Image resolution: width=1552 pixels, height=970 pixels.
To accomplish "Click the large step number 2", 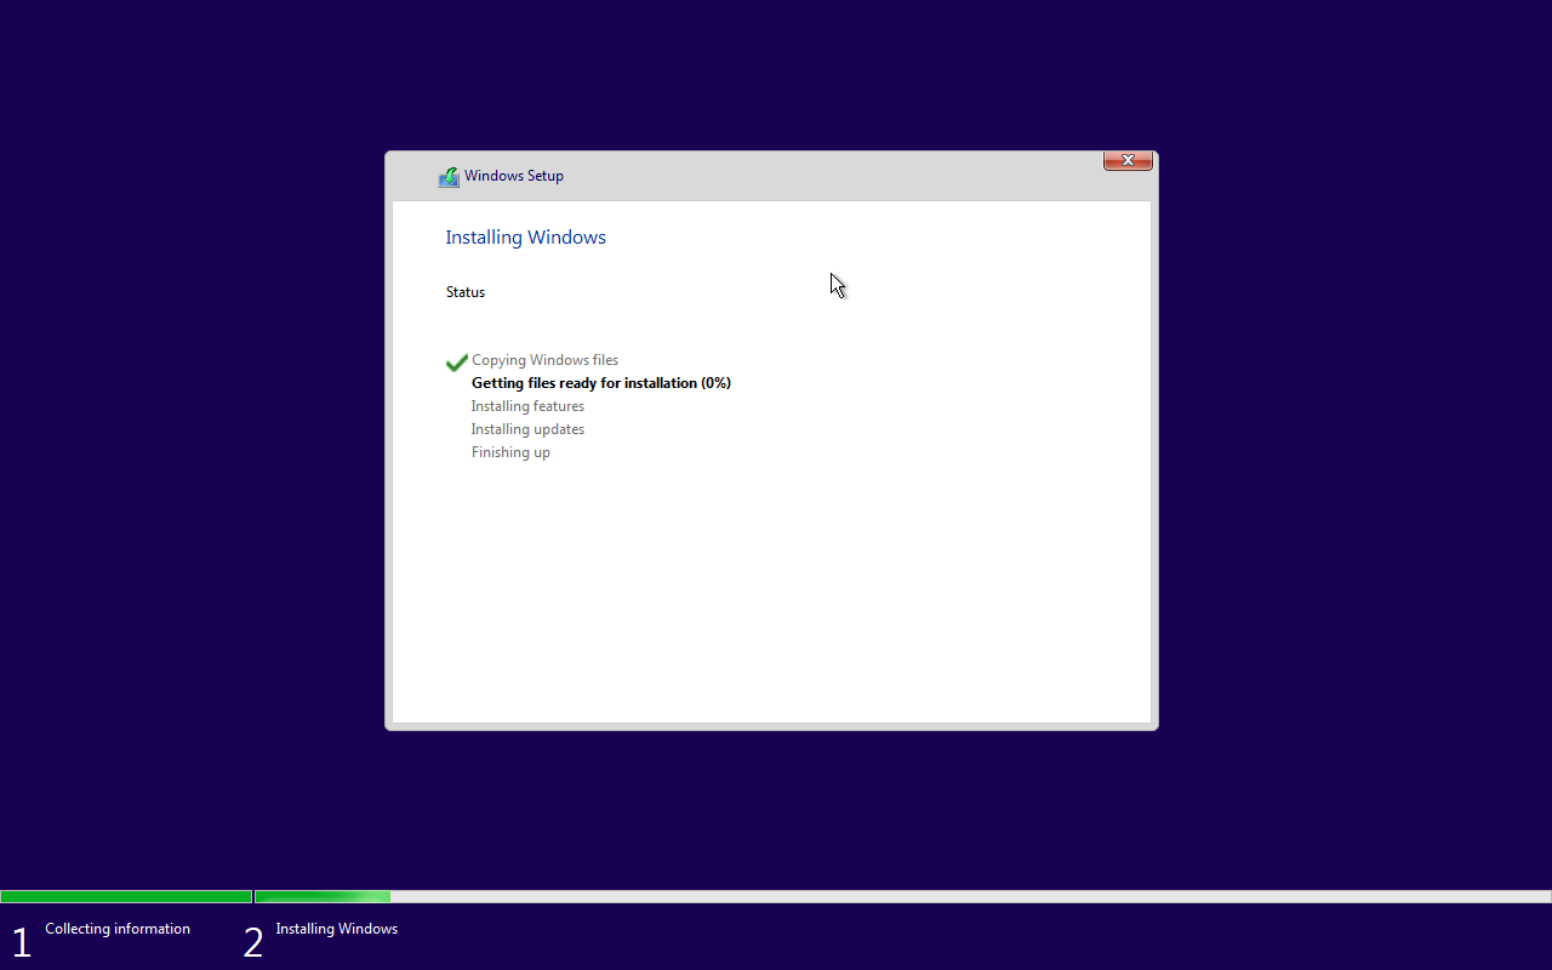I will click(253, 942).
